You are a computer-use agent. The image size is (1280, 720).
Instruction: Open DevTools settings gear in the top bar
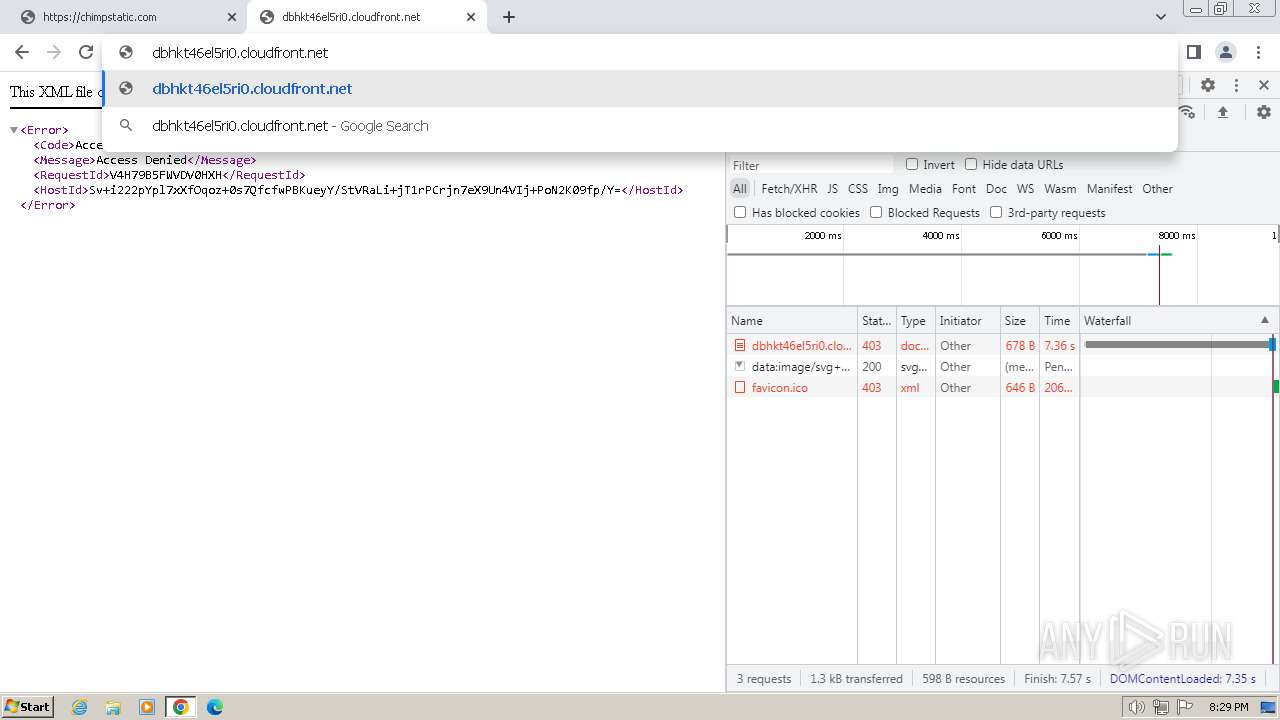[1208, 86]
